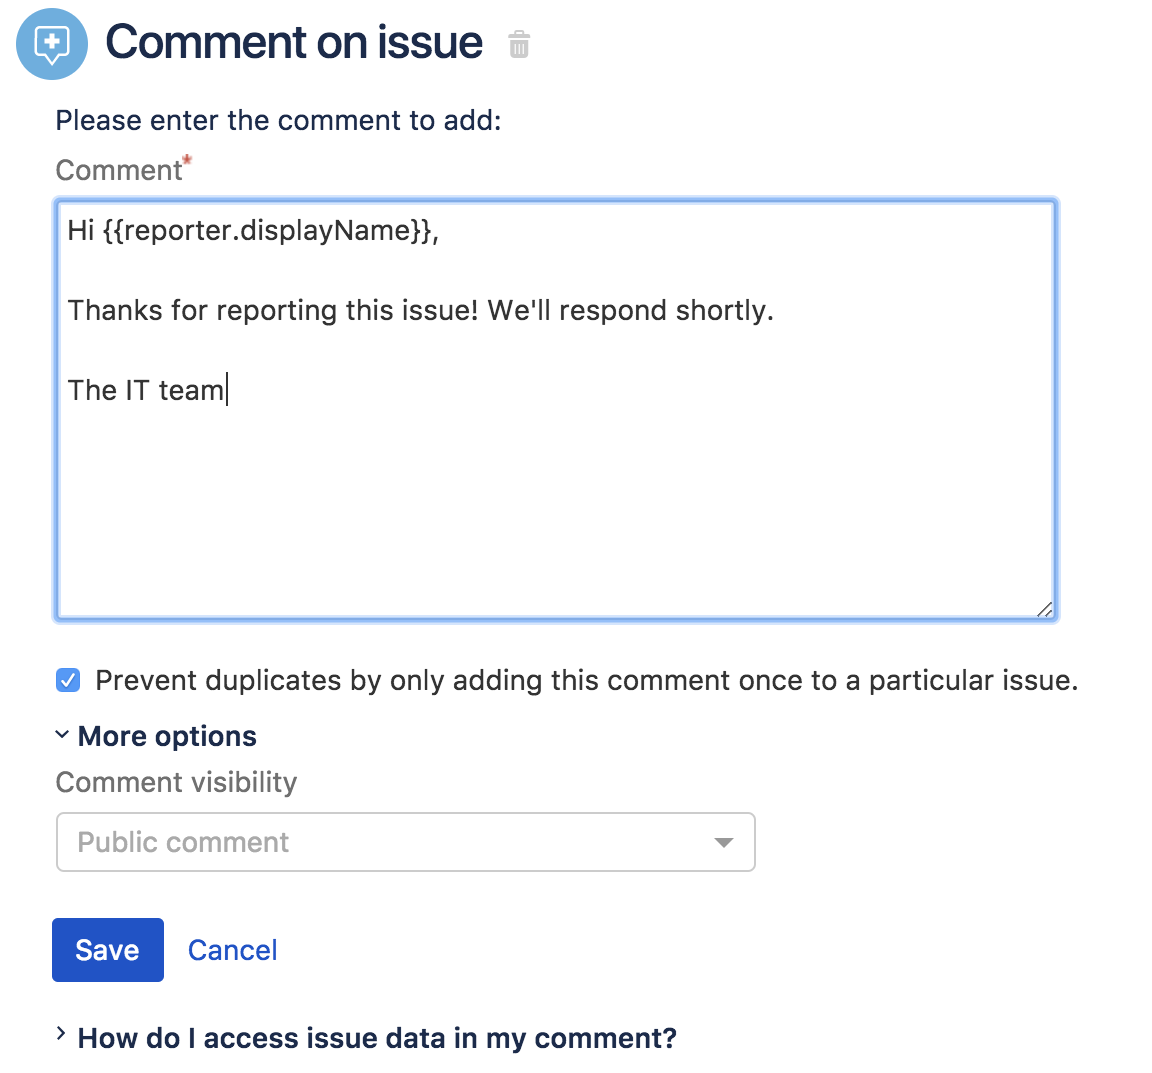Click the More options heading text

point(167,737)
